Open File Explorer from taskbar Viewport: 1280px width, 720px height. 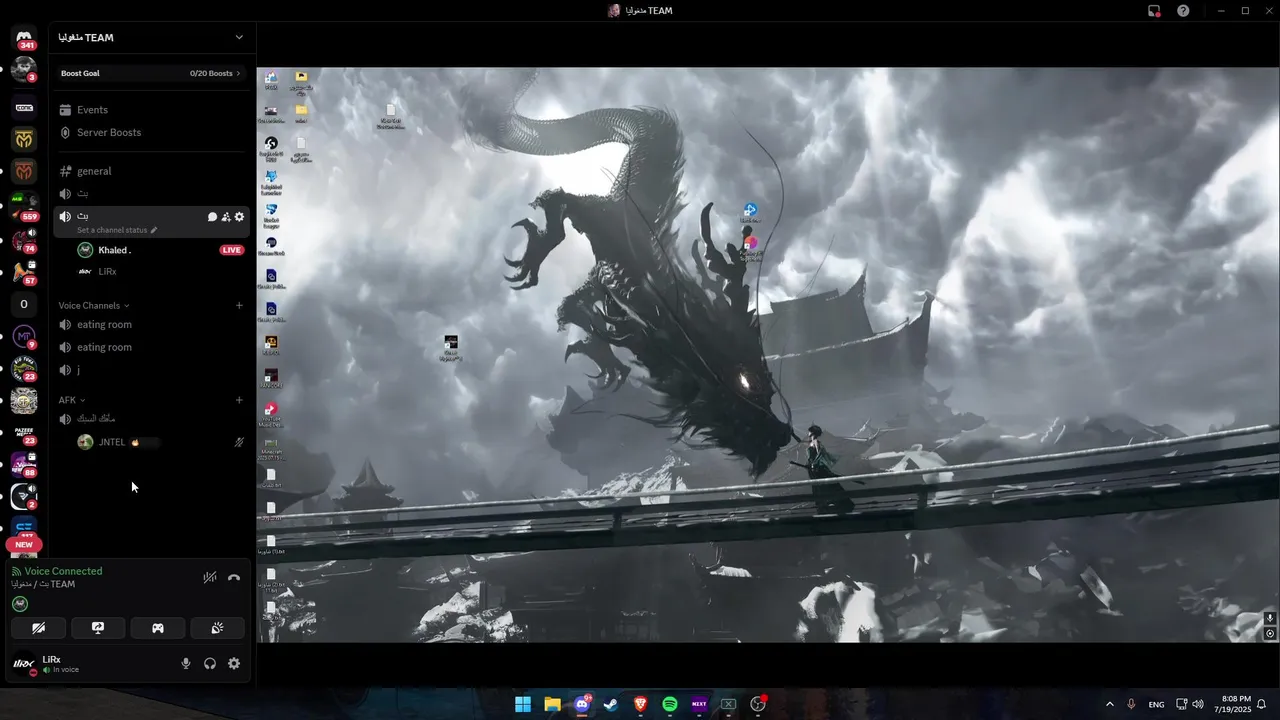(552, 704)
